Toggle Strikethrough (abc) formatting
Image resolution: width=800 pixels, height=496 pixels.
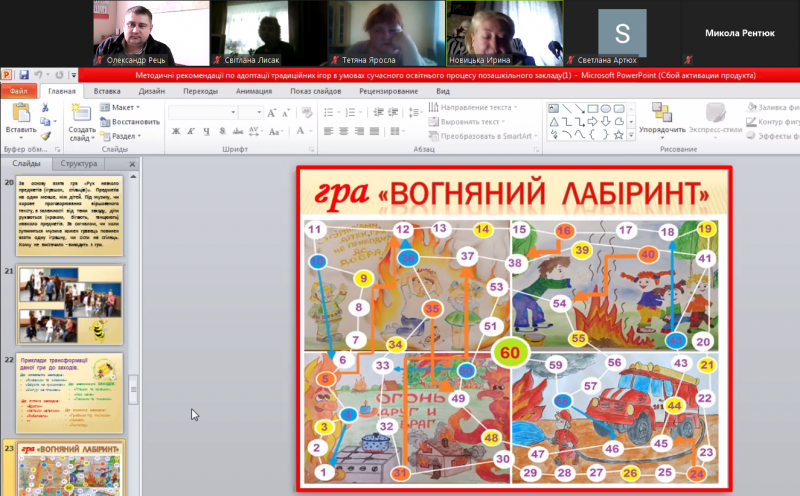click(x=238, y=131)
